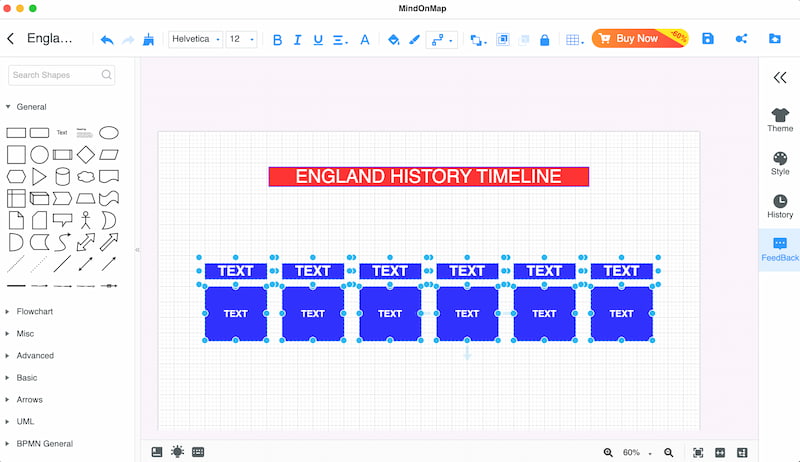Click the lock icon in toolbar
This screenshot has width=800, height=462.
[544, 40]
